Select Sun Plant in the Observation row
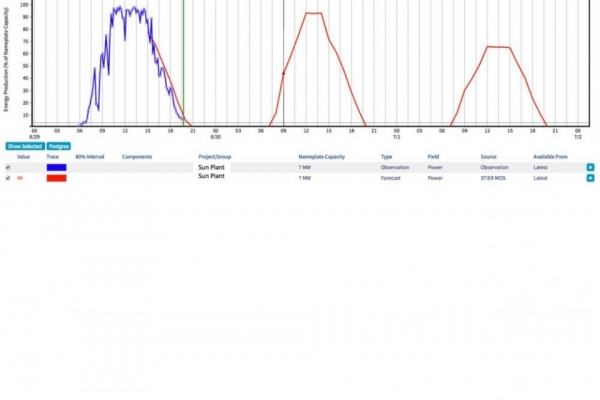This screenshot has height=400, width=600. click(211, 167)
